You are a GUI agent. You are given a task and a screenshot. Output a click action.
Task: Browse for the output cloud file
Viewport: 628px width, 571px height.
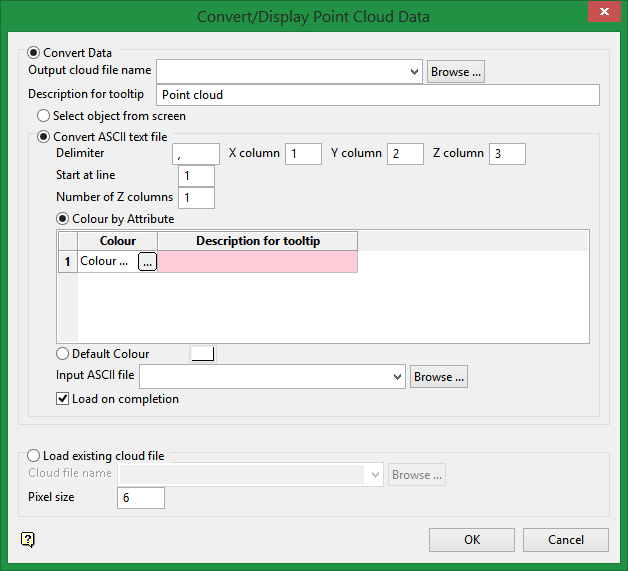pos(456,72)
